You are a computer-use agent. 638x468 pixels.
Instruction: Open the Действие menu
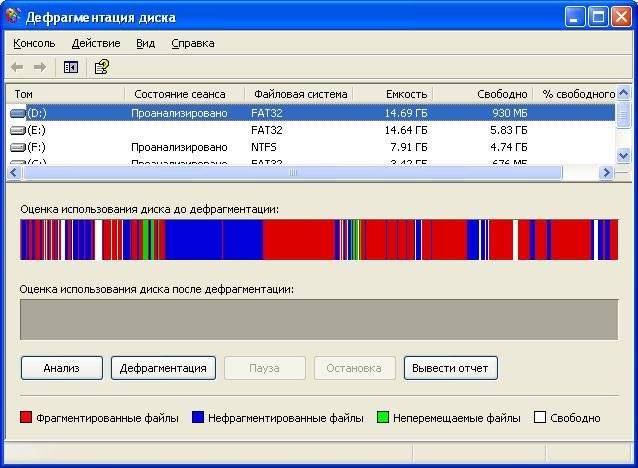point(96,43)
